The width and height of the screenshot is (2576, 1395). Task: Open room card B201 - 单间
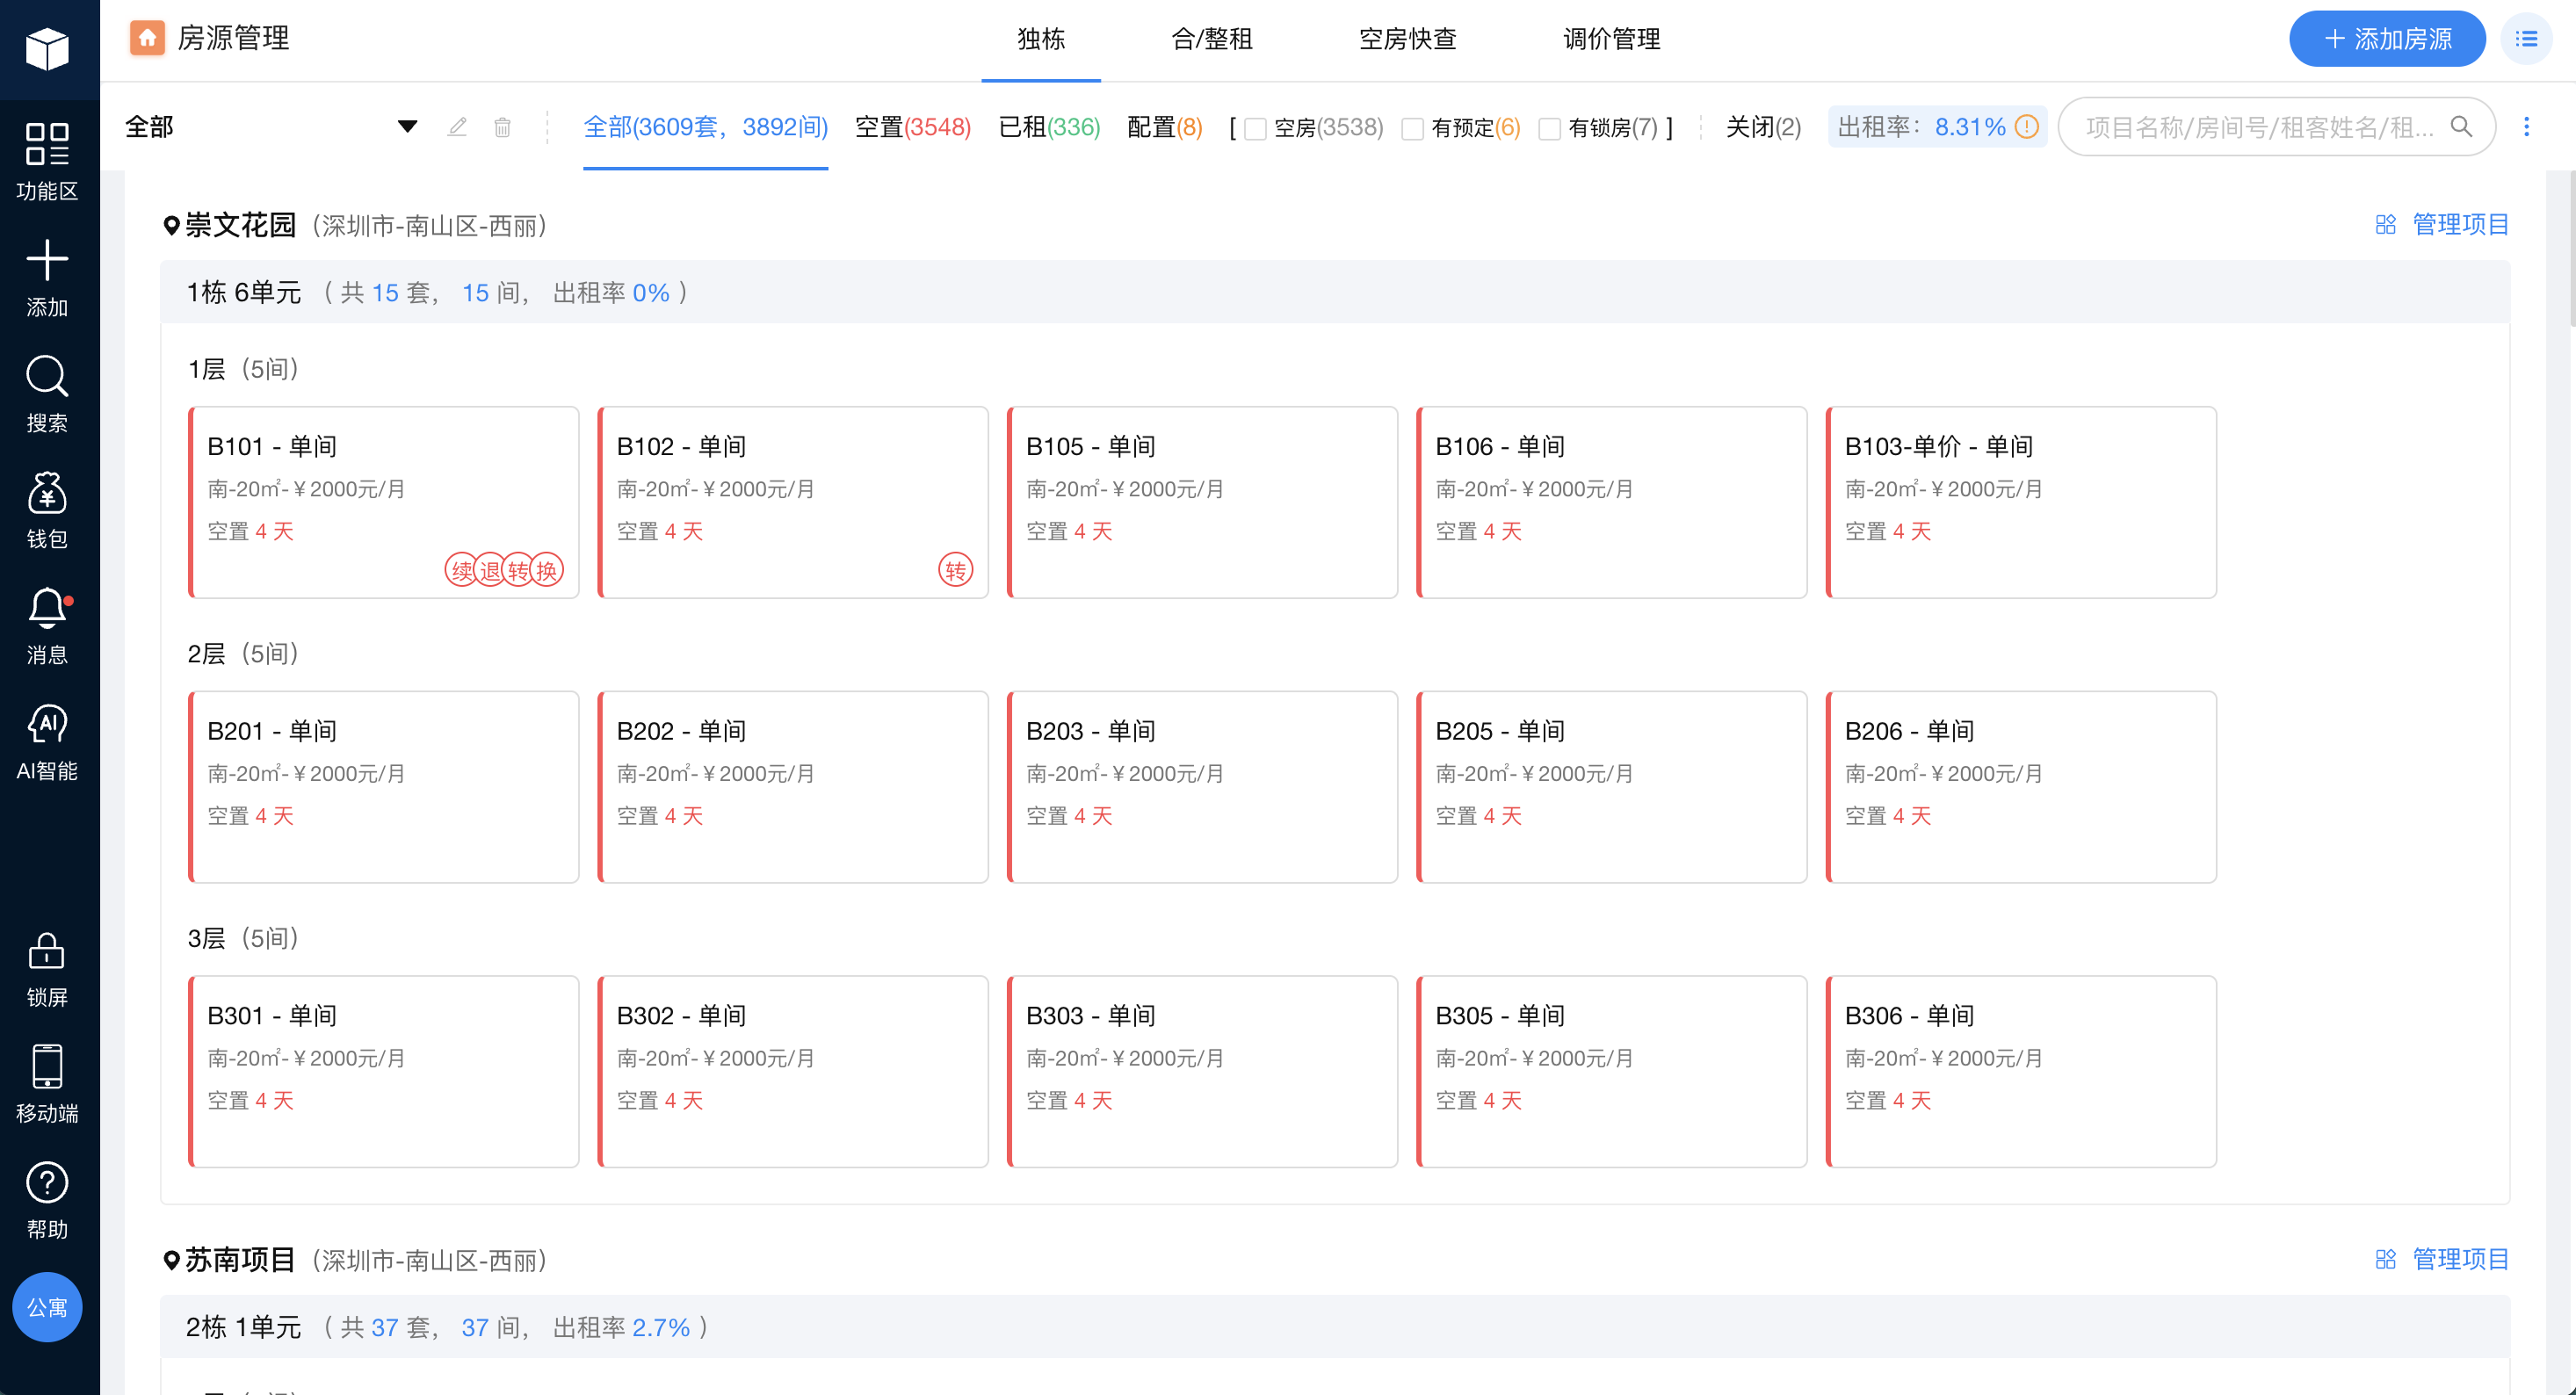(x=384, y=787)
